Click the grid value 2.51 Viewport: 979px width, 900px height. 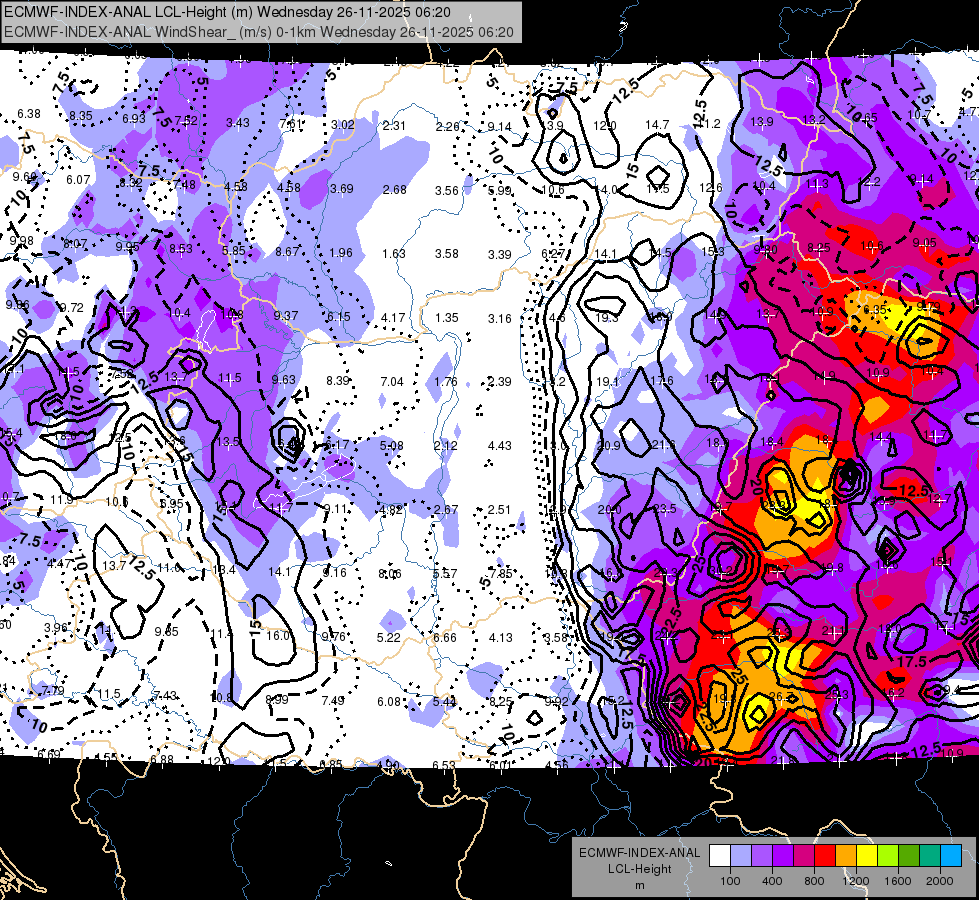(x=500, y=510)
